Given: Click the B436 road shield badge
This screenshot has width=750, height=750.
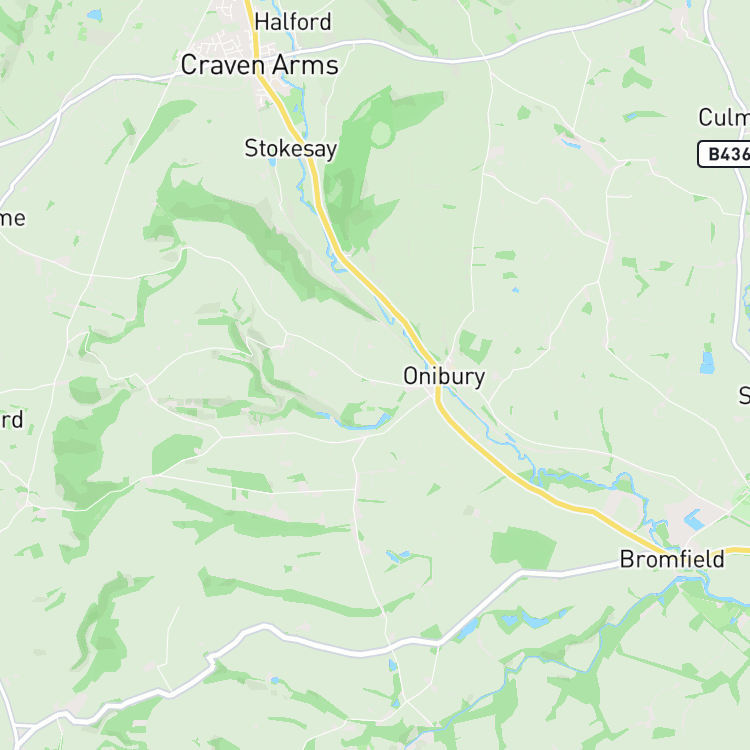Looking at the screenshot, I should [x=724, y=154].
